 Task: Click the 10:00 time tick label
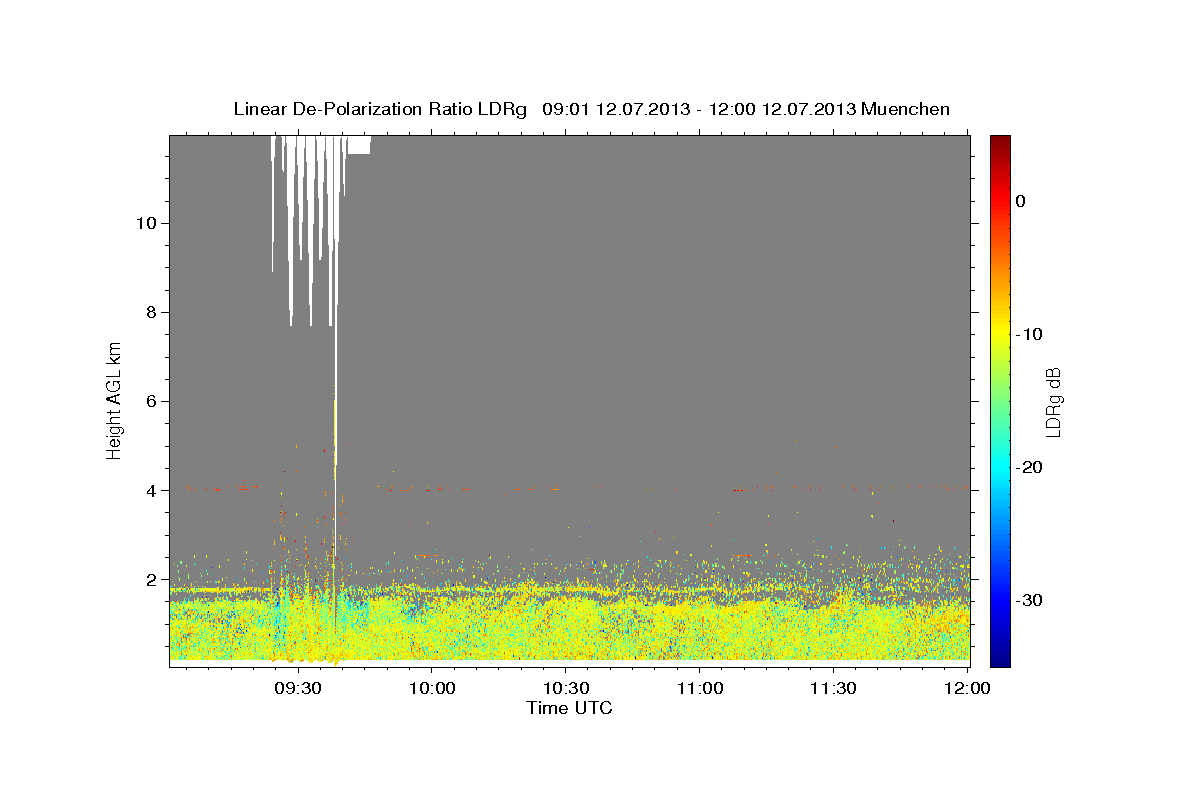pyautogui.click(x=432, y=689)
